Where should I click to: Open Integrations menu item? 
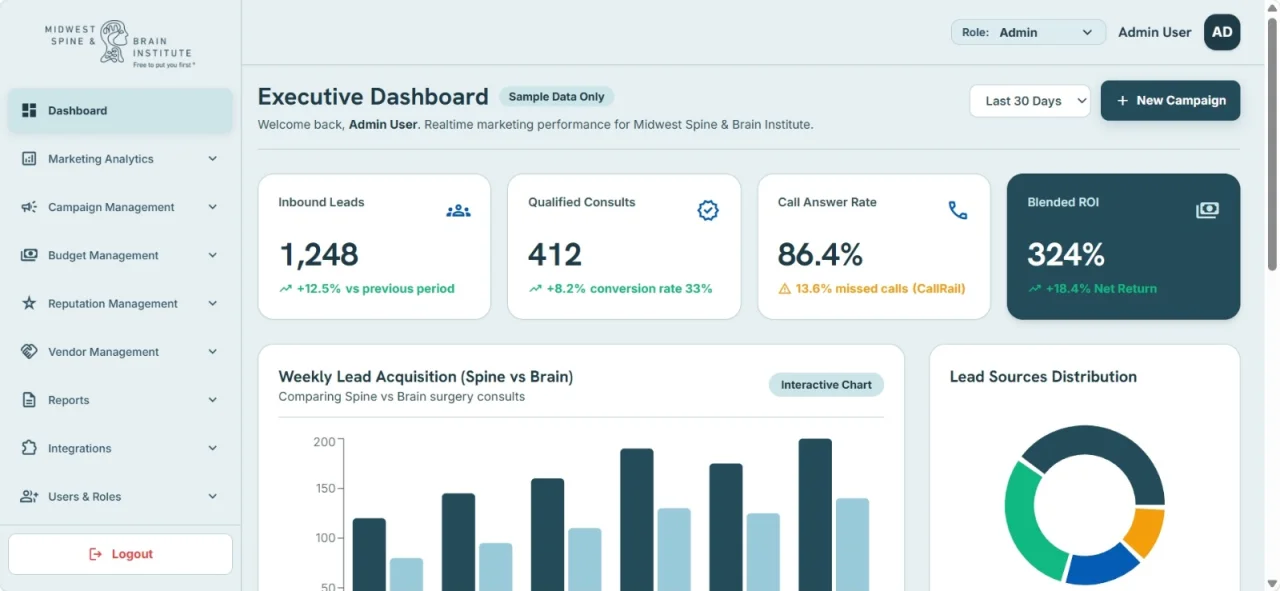[x=120, y=448]
